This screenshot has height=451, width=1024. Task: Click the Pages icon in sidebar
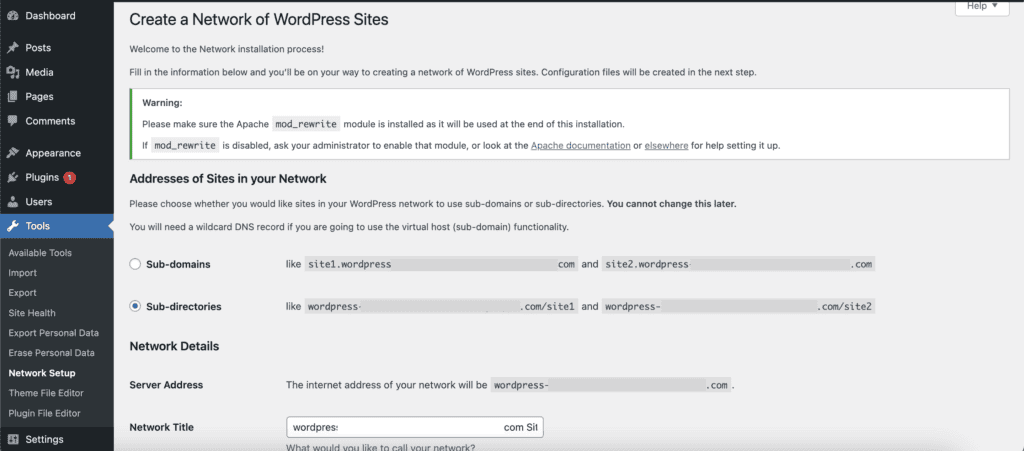(12, 97)
